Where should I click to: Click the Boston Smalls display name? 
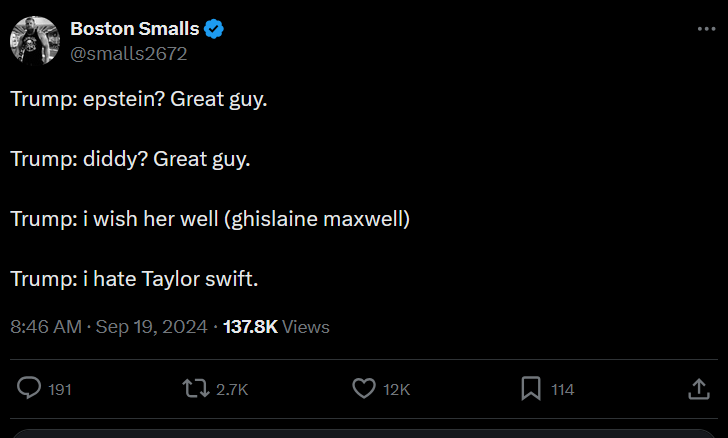tap(134, 29)
